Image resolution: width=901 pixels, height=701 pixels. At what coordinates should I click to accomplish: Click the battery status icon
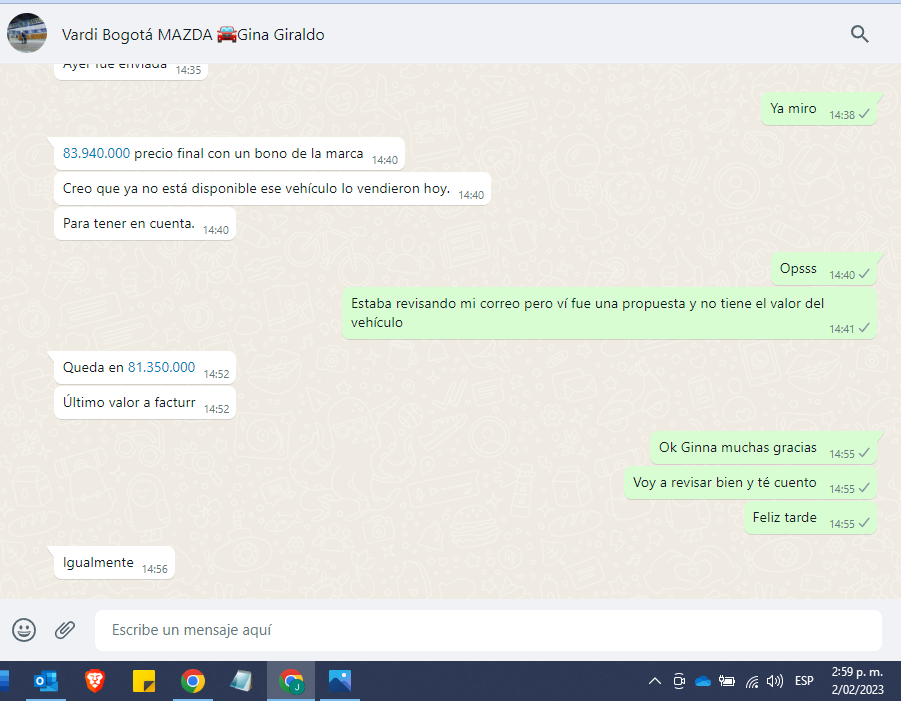point(727,681)
